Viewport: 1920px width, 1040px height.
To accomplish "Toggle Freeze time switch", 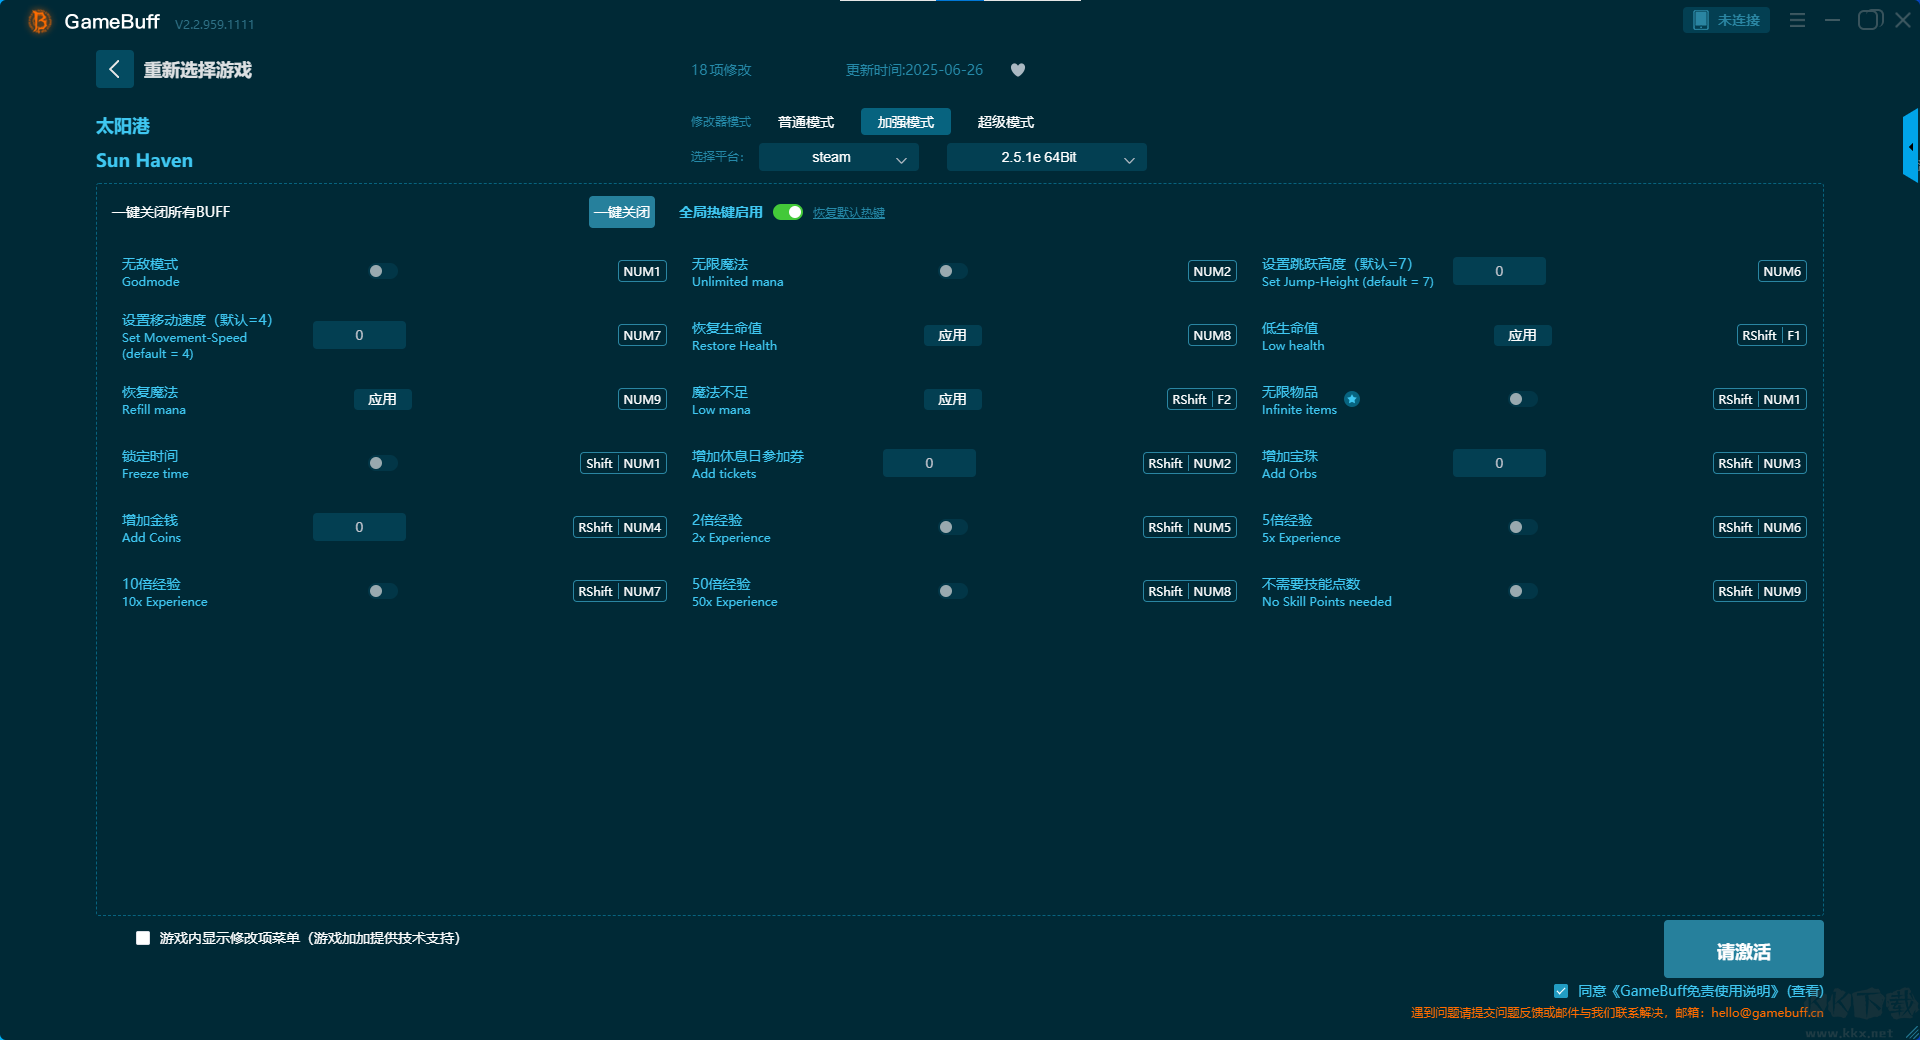I will [382, 463].
